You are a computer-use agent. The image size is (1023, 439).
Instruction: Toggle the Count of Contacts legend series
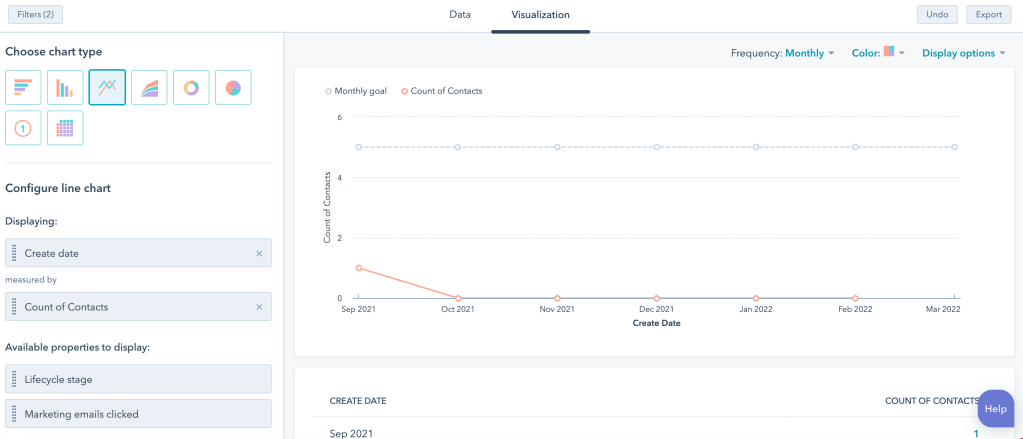pos(441,91)
